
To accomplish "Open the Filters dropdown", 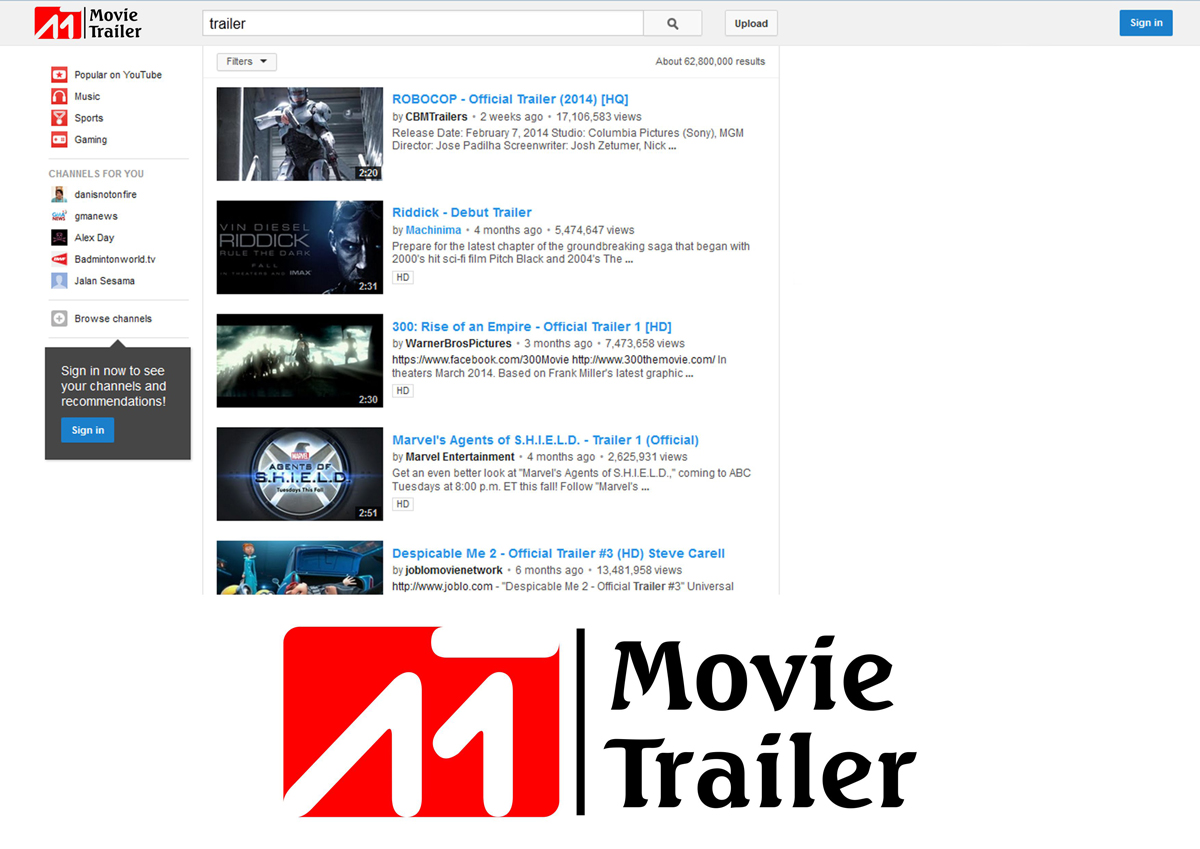I will (247, 62).
